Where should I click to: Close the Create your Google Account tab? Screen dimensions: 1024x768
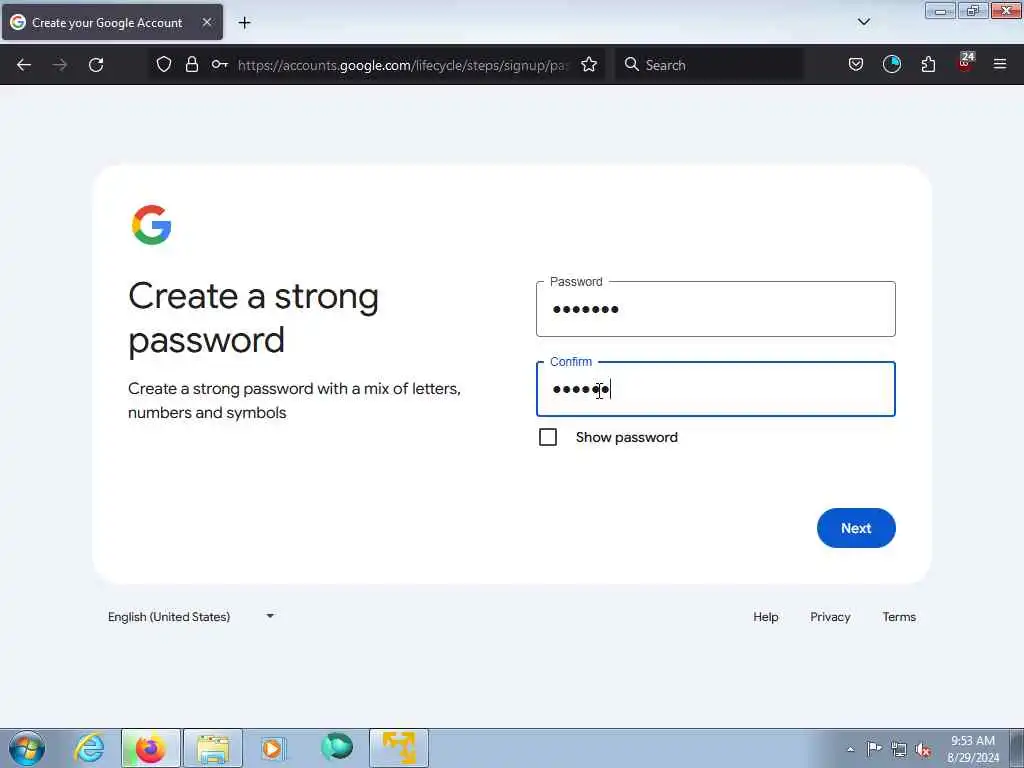207,22
